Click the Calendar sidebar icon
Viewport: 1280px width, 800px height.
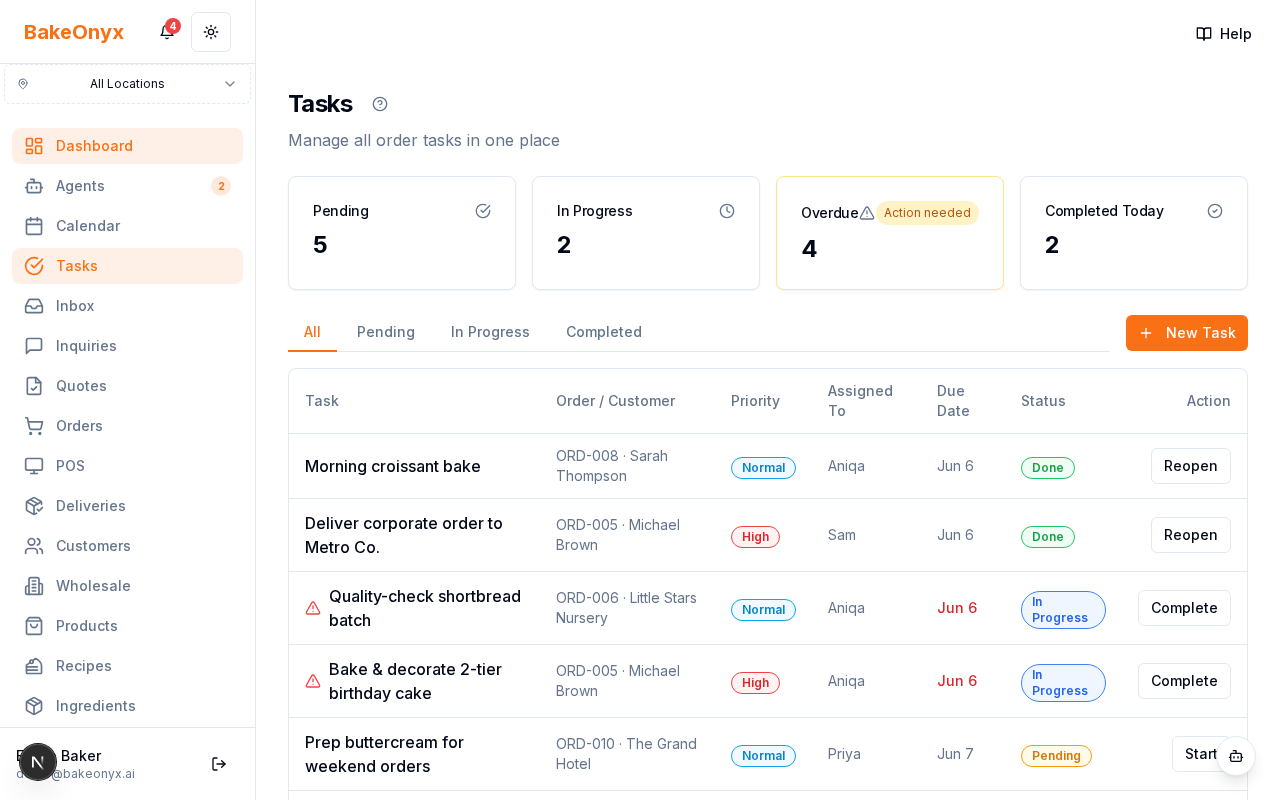(x=34, y=226)
